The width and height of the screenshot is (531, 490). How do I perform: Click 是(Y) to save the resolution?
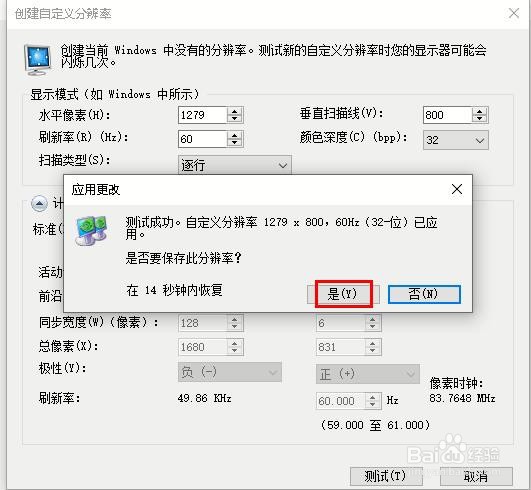(343, 294)
